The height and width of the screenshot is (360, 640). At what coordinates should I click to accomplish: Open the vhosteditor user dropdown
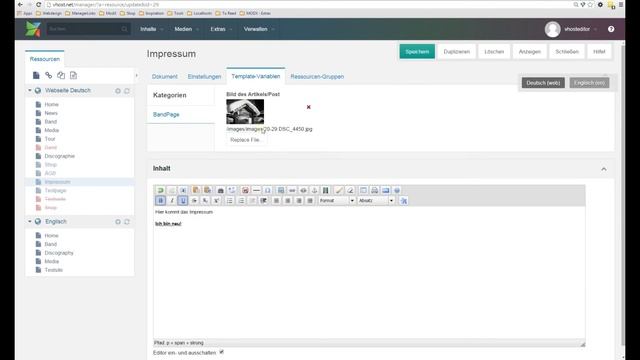coord(580,29)
